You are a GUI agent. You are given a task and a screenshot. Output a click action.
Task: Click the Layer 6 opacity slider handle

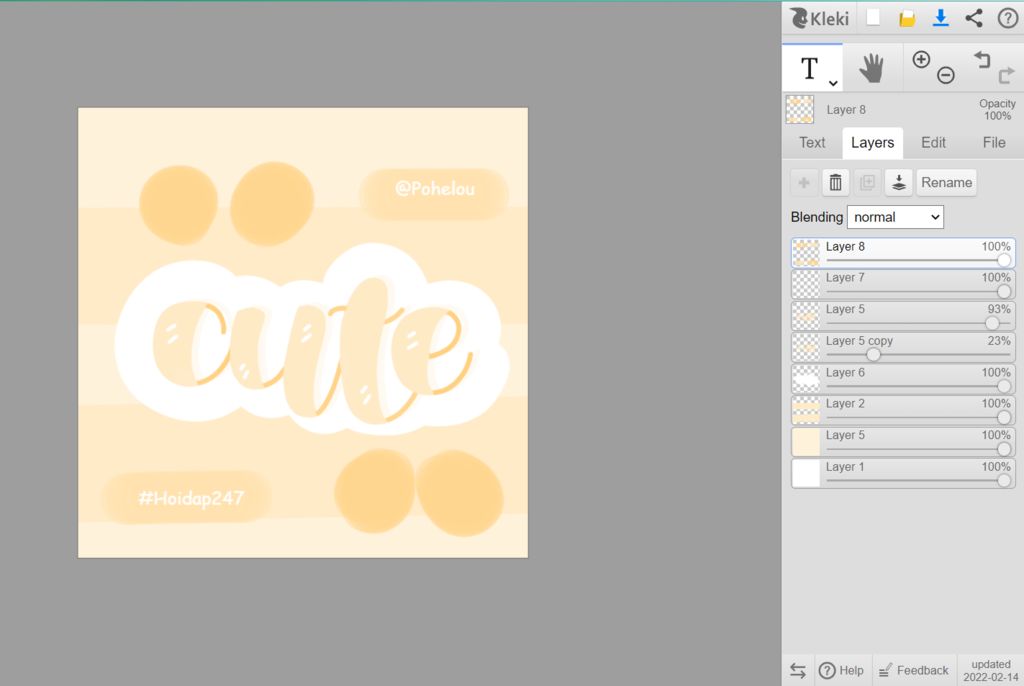point(1004,386)
